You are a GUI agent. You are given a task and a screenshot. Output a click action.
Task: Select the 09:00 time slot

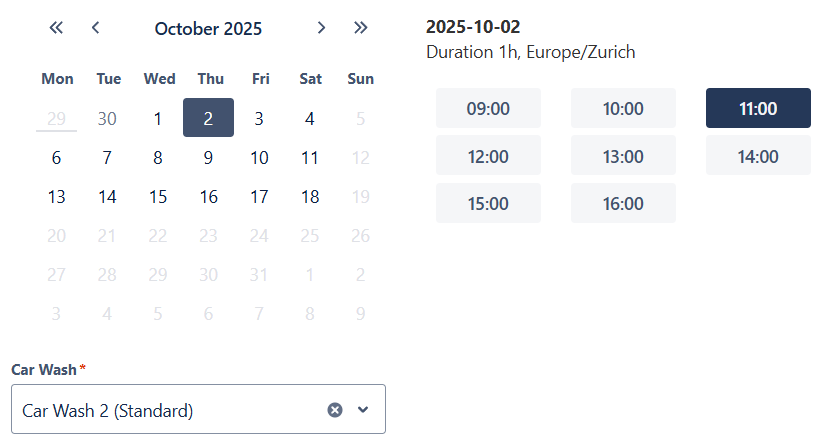[488, 108]
